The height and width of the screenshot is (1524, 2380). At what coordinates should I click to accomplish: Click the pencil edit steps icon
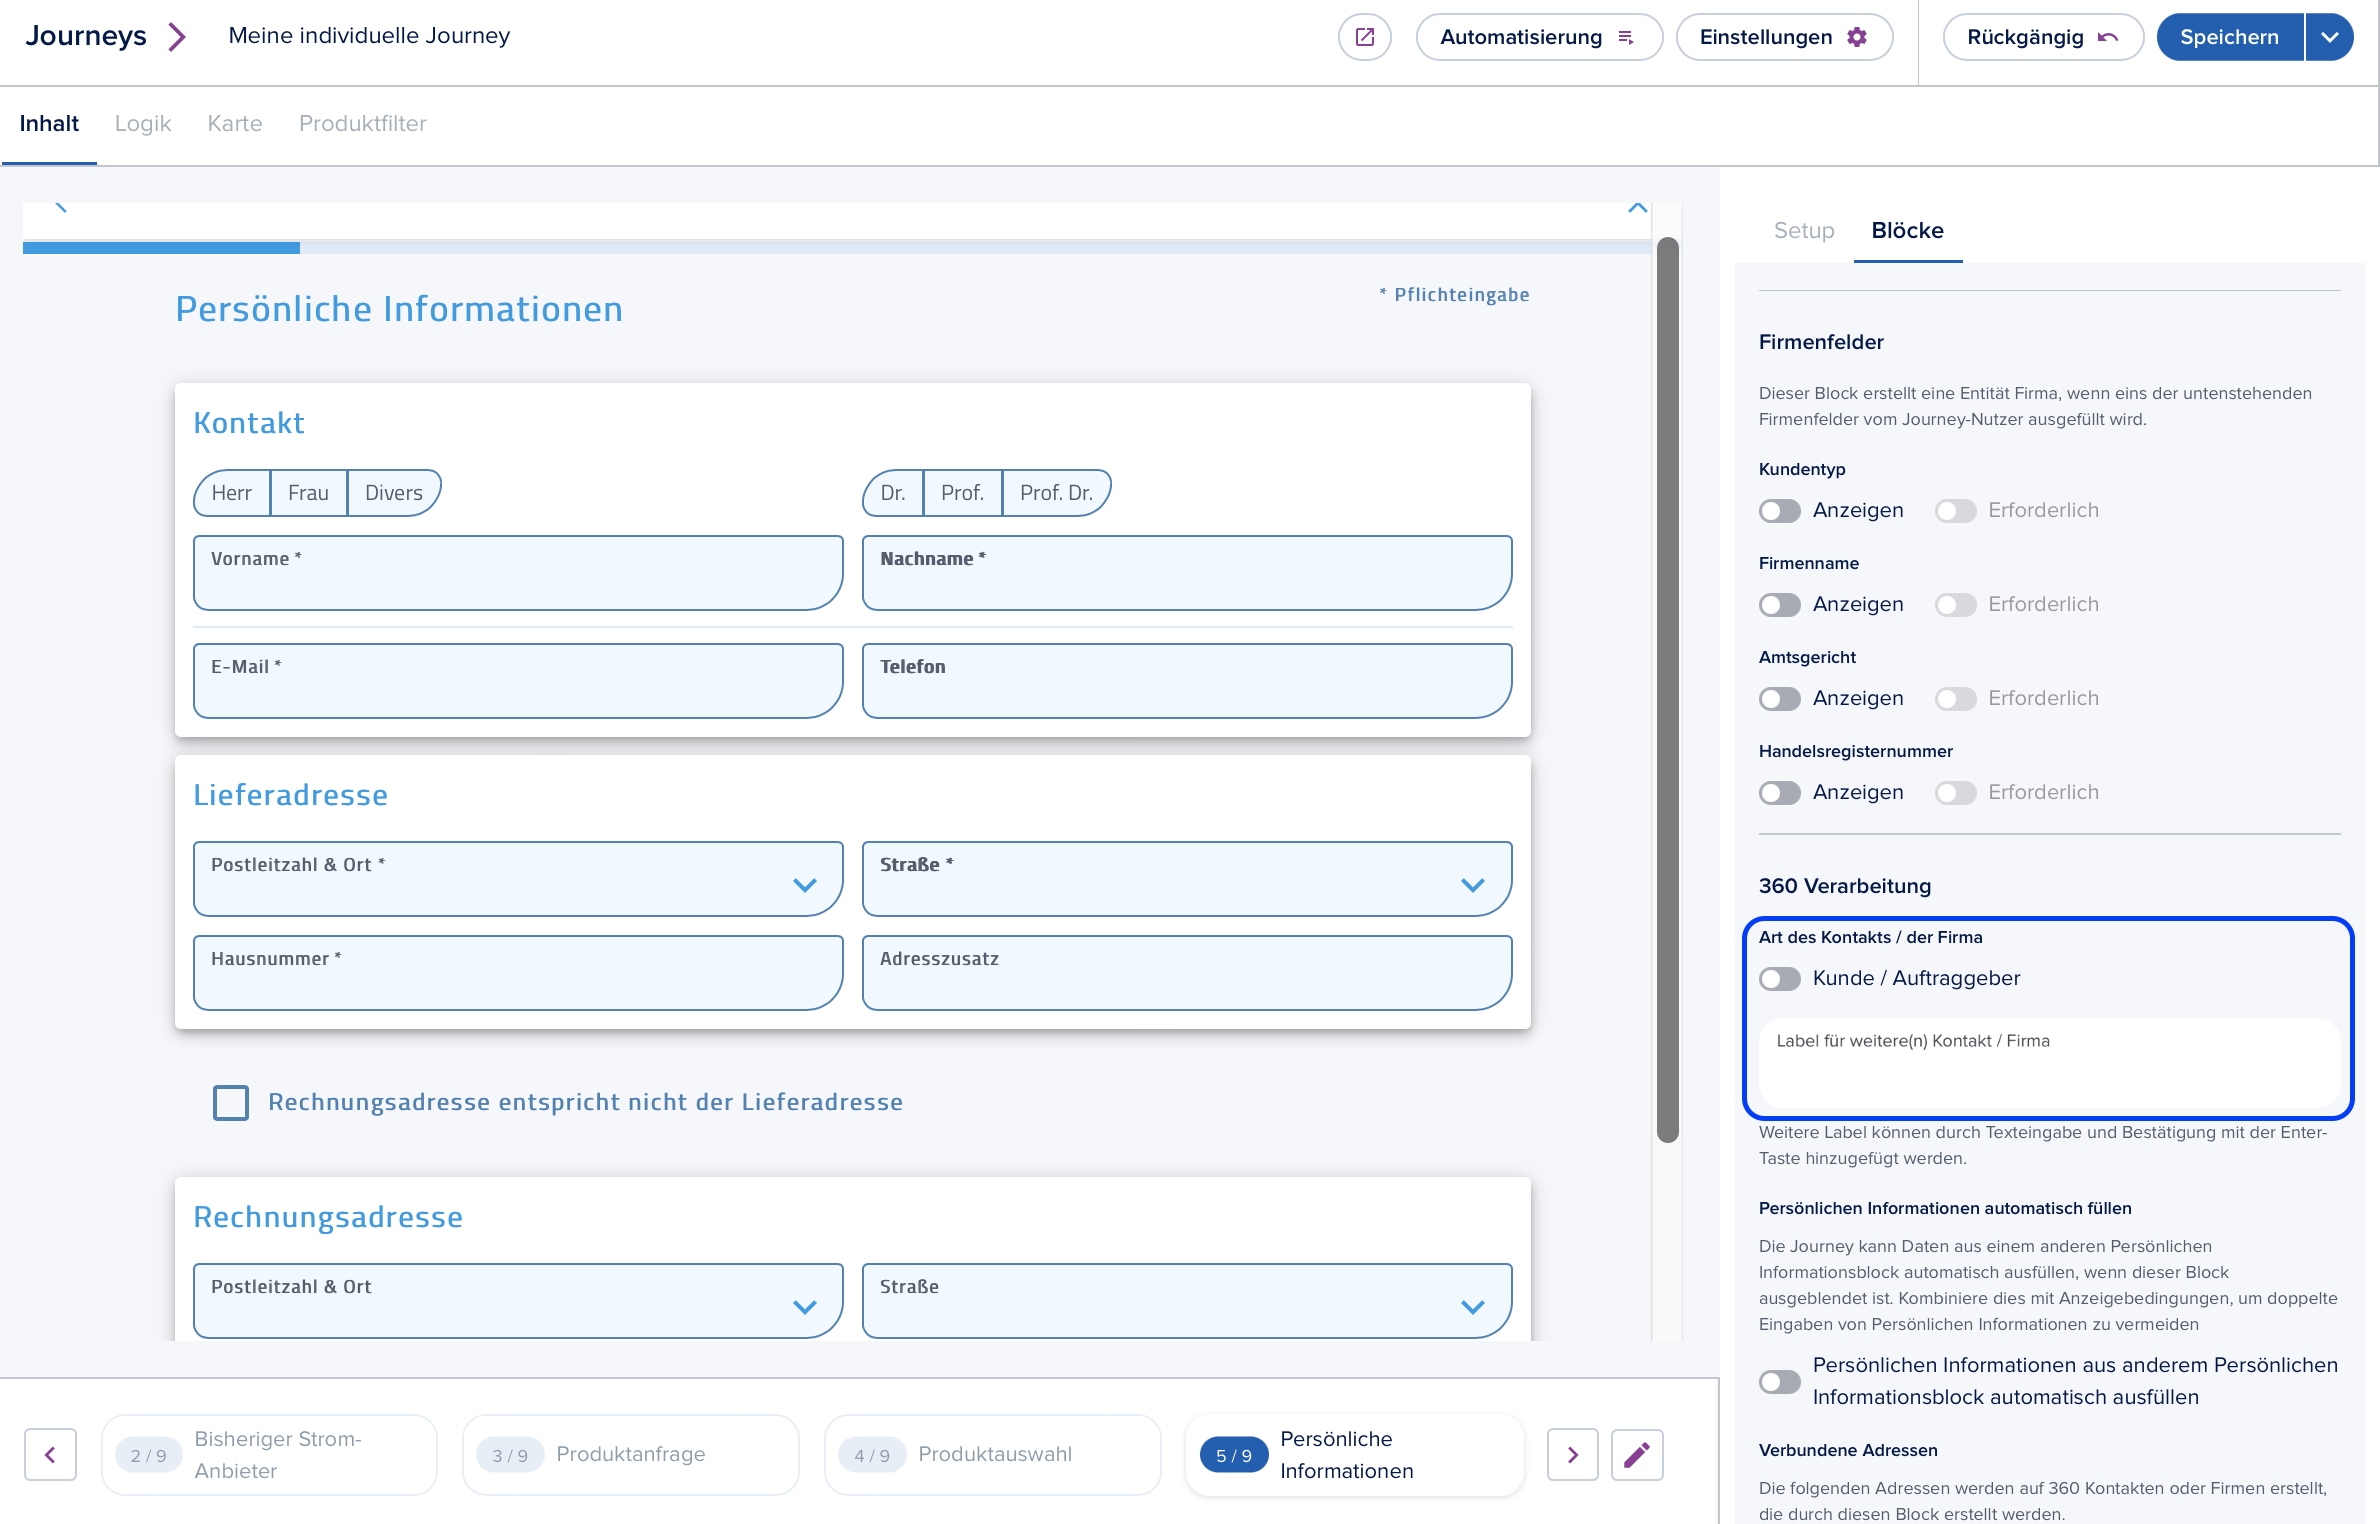[1637, 1455]
